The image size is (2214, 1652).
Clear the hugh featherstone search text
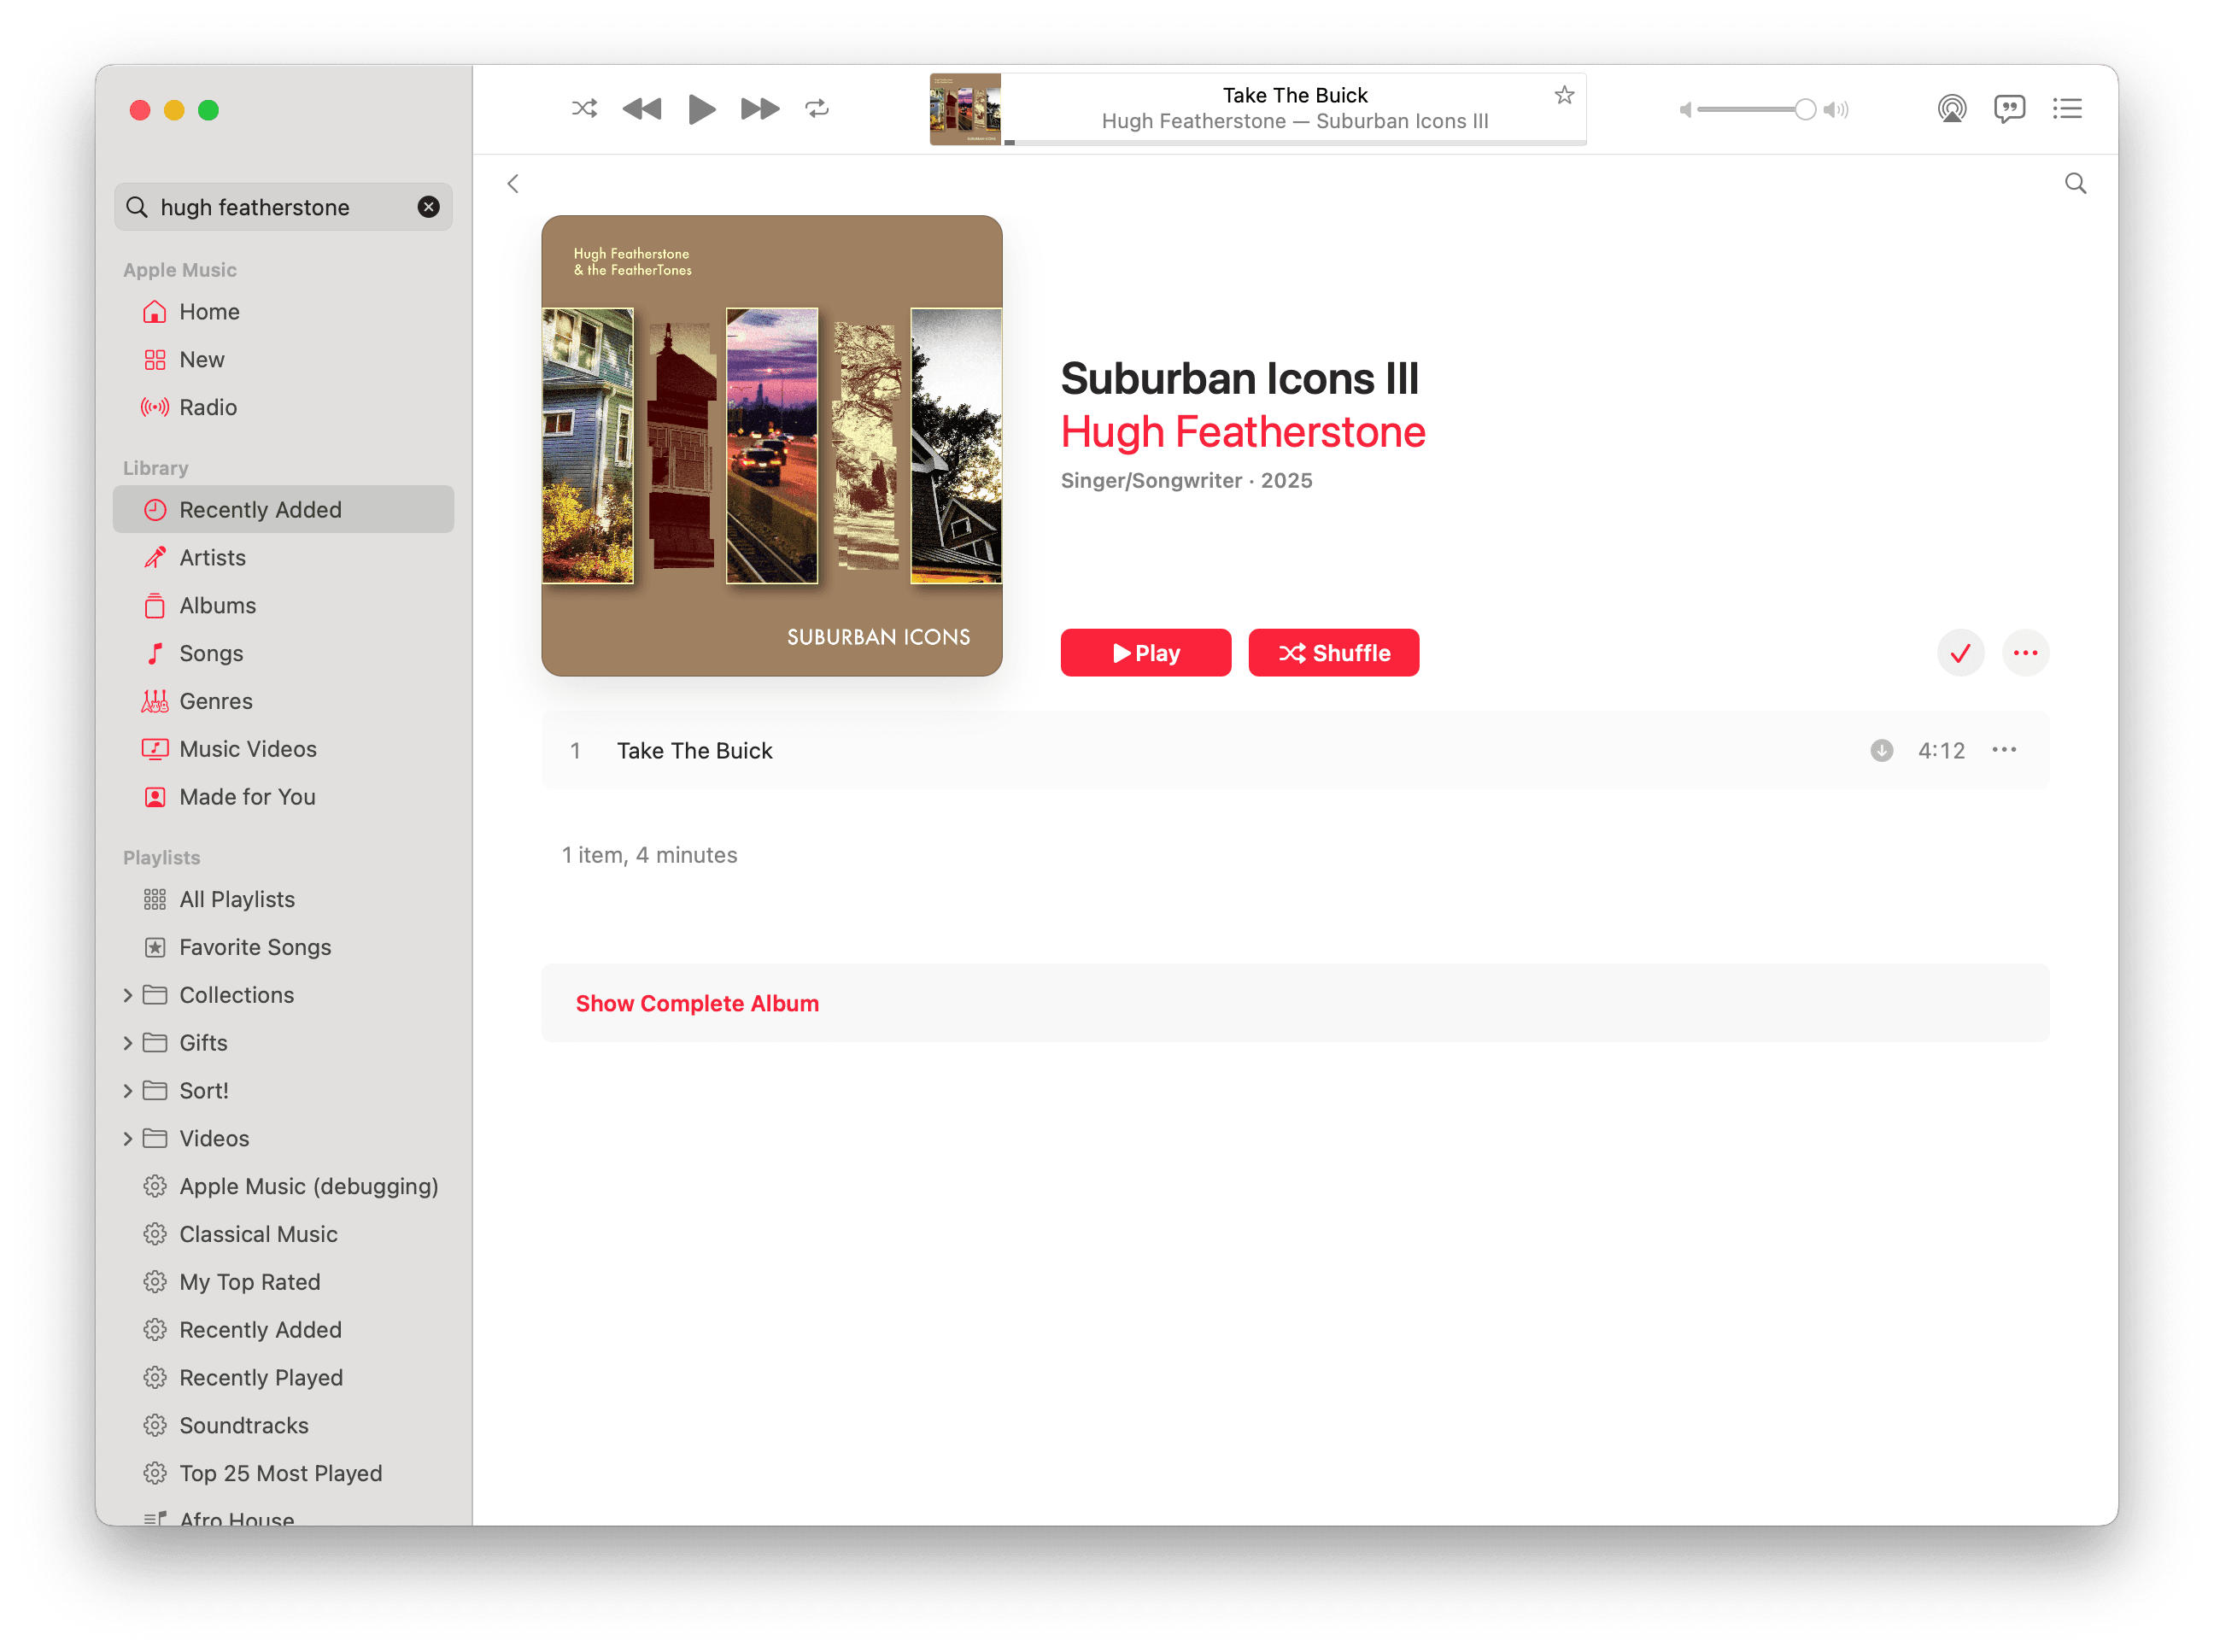(428, 207)
